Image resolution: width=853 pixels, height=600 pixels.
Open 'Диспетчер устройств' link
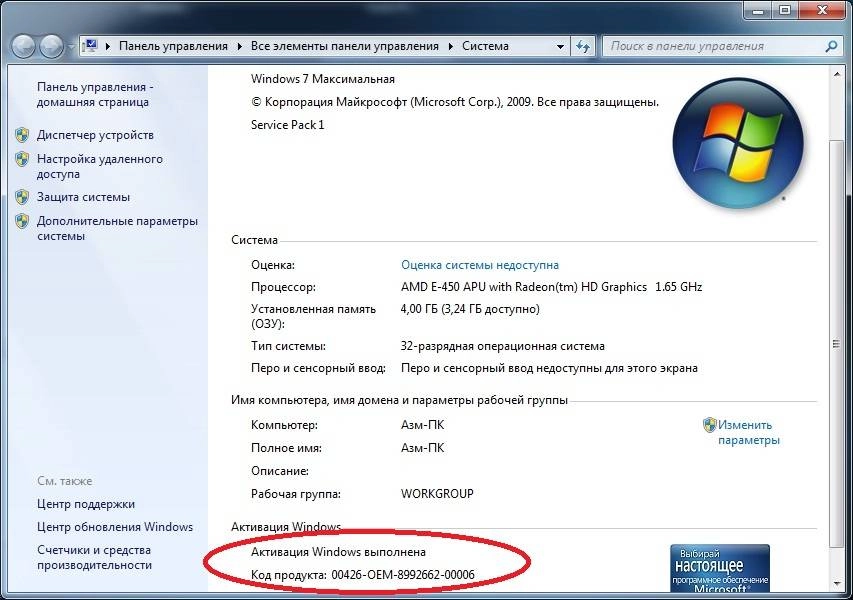pyautogui.click(x=95, y=135)
